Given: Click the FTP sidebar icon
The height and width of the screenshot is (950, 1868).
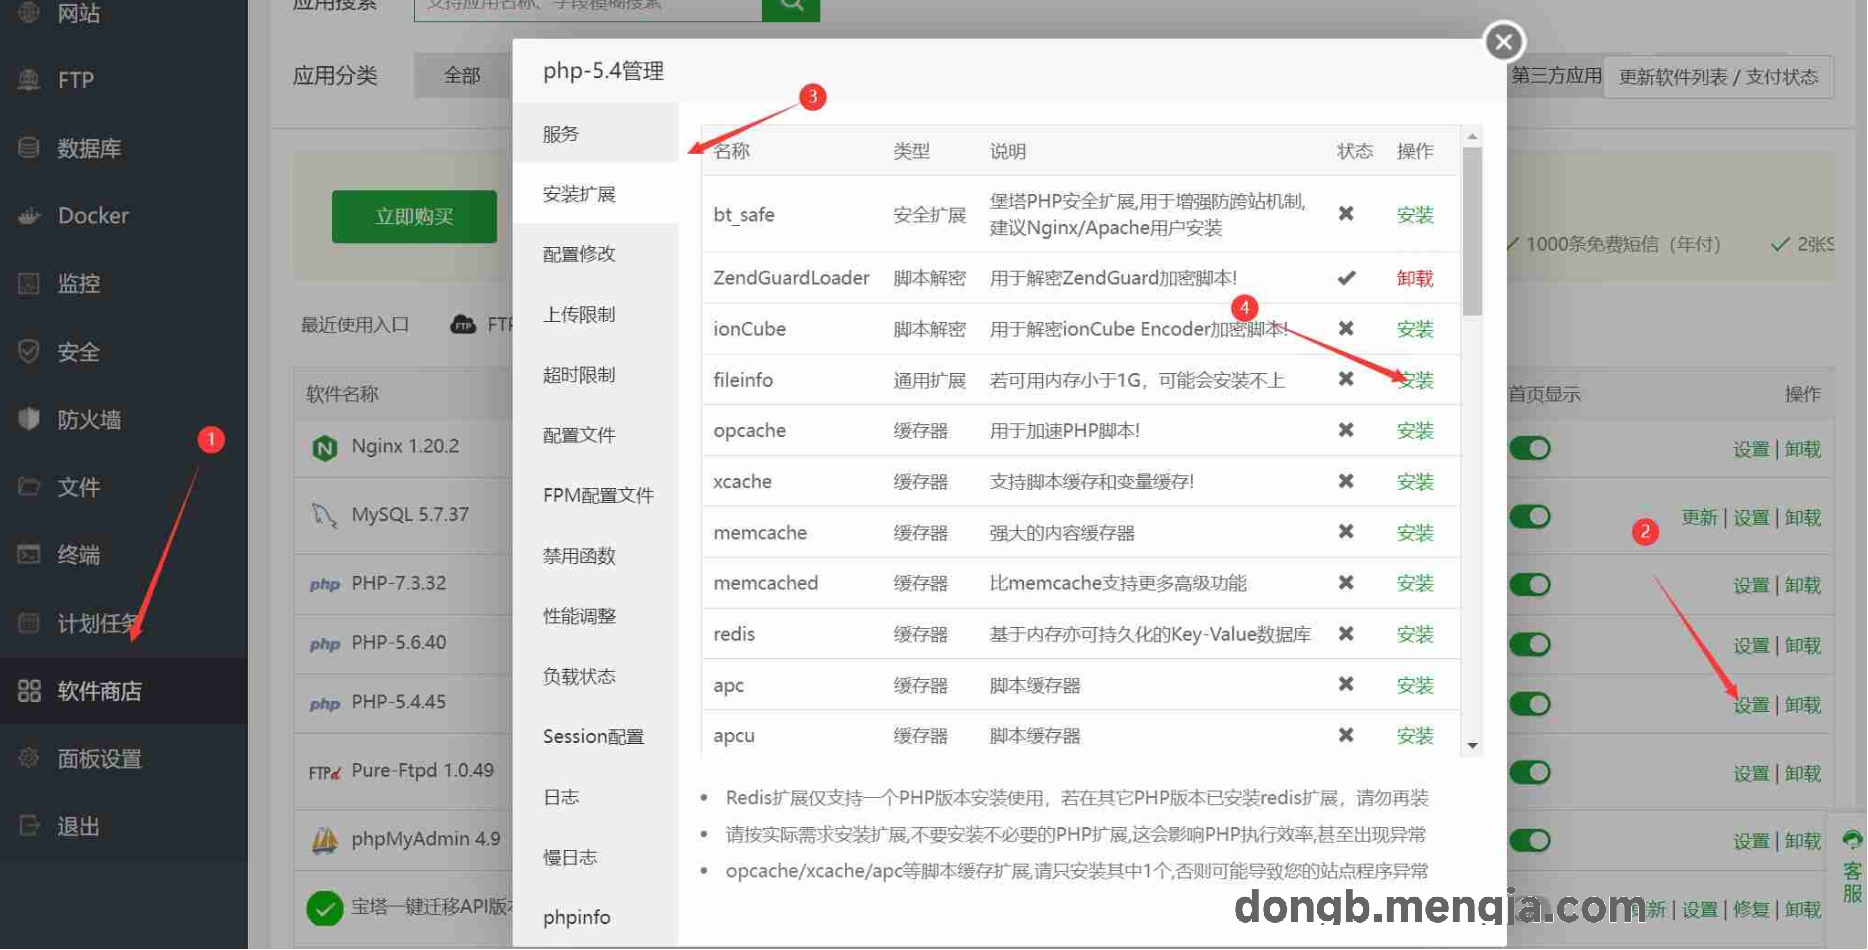Looking at the screenshot, I should coord(29,80).
